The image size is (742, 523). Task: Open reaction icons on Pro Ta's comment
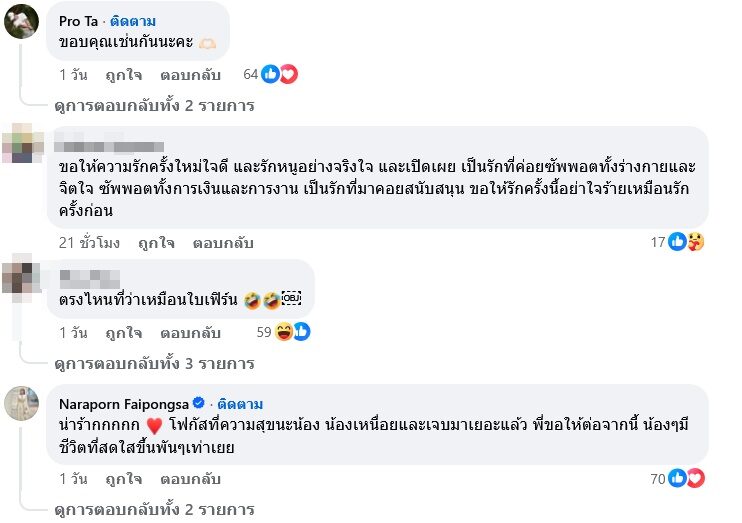coord(279,74)
